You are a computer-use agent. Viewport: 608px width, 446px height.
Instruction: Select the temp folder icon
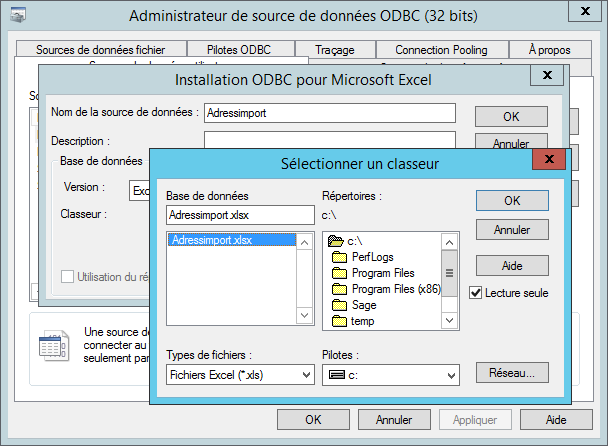[x=339, y=321]
